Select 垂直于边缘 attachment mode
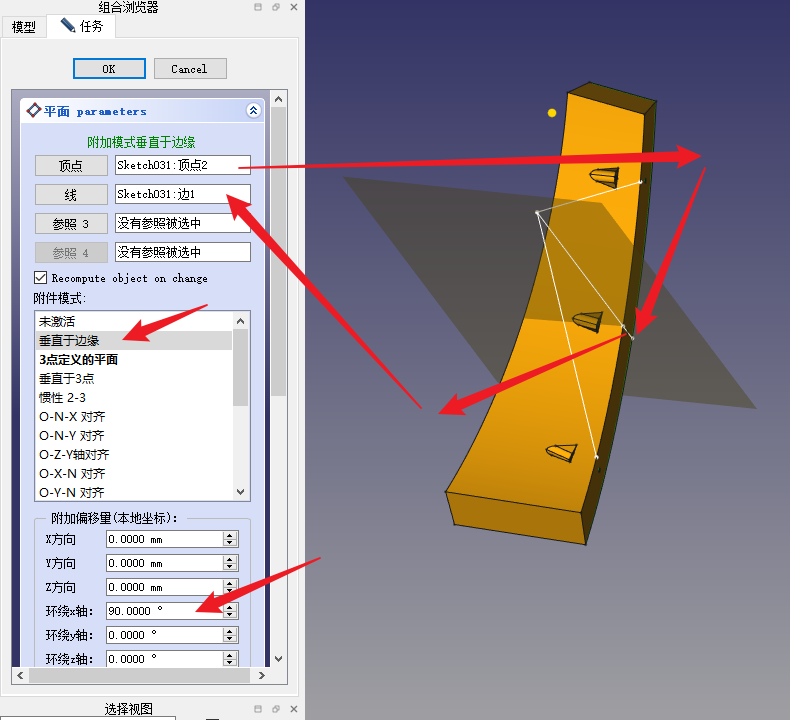 point(134,341)
